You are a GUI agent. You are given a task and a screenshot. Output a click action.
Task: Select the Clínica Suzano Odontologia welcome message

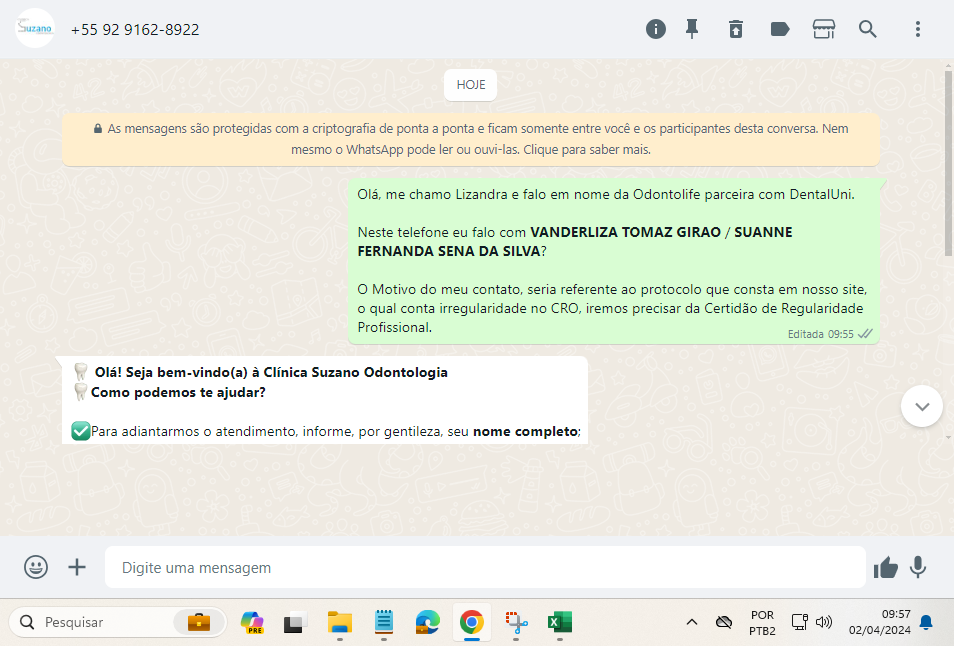(324, 400)
